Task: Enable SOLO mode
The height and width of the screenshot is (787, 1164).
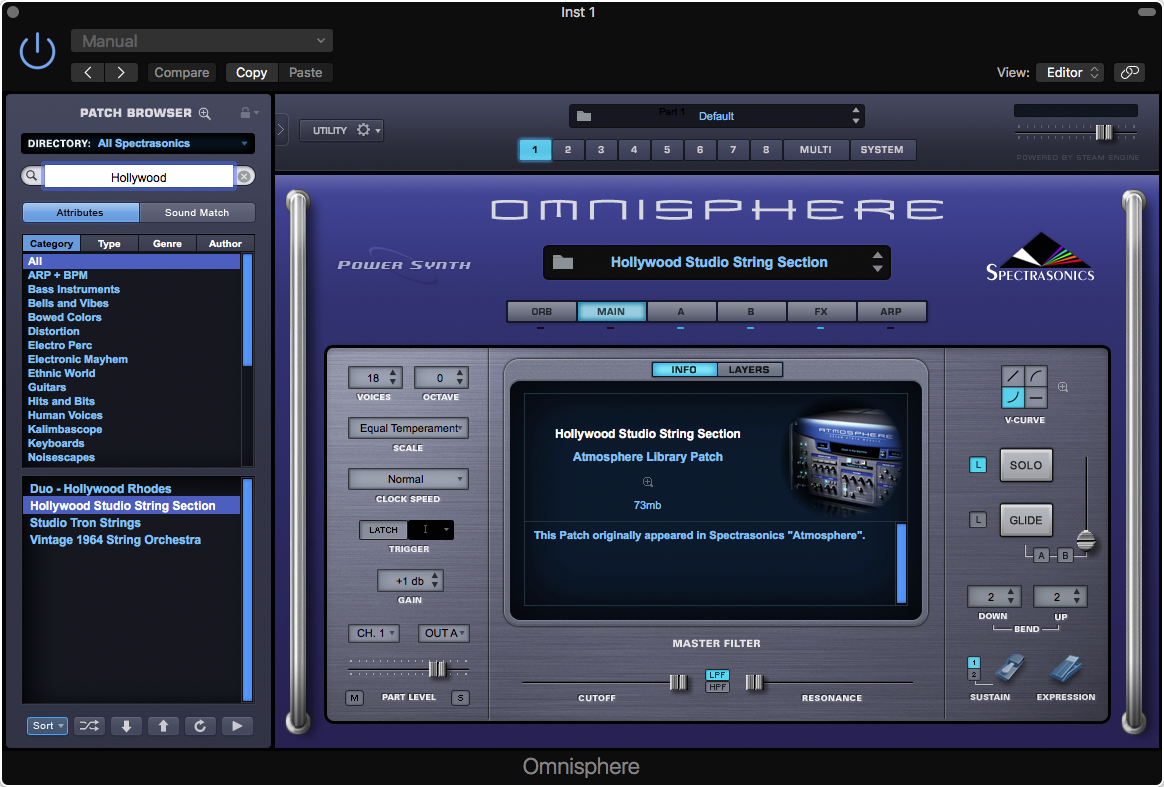Action: click(x=1026, y=465)
